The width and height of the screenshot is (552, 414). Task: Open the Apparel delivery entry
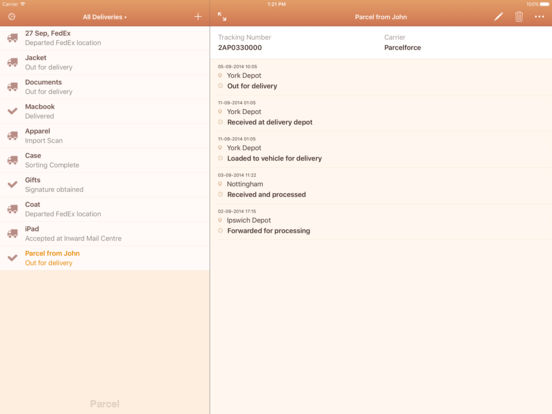tap(105, 136)
